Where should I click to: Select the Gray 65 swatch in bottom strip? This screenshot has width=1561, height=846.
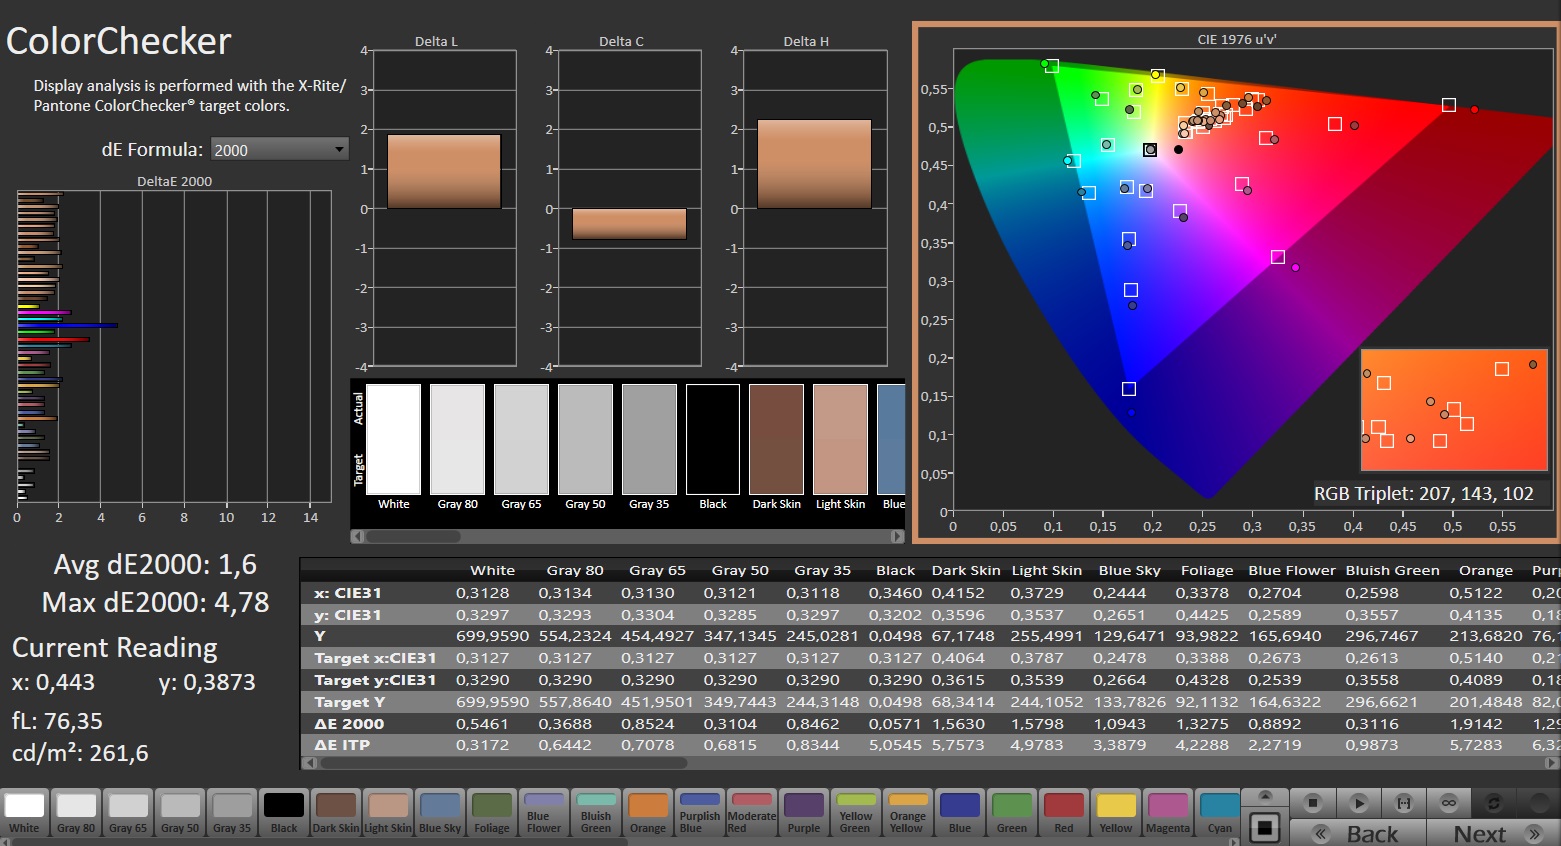pos(128,813)
